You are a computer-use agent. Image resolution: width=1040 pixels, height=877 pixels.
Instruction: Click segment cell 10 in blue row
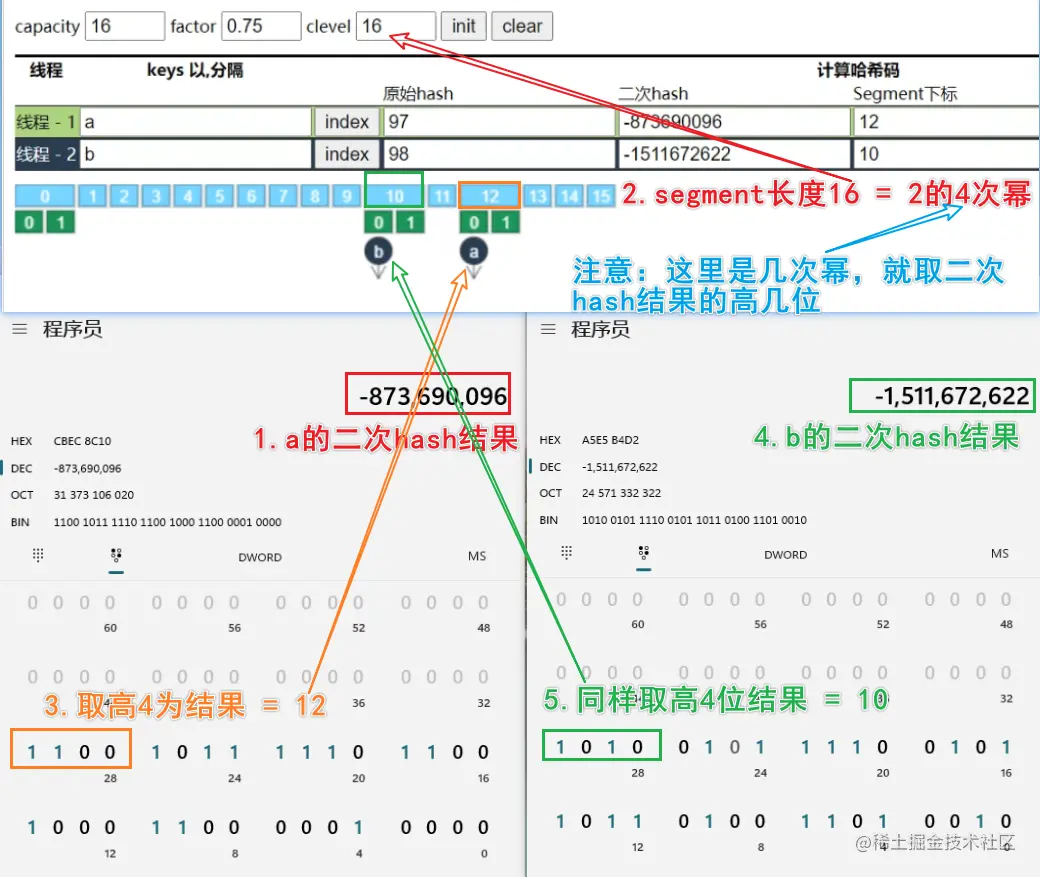395,196
